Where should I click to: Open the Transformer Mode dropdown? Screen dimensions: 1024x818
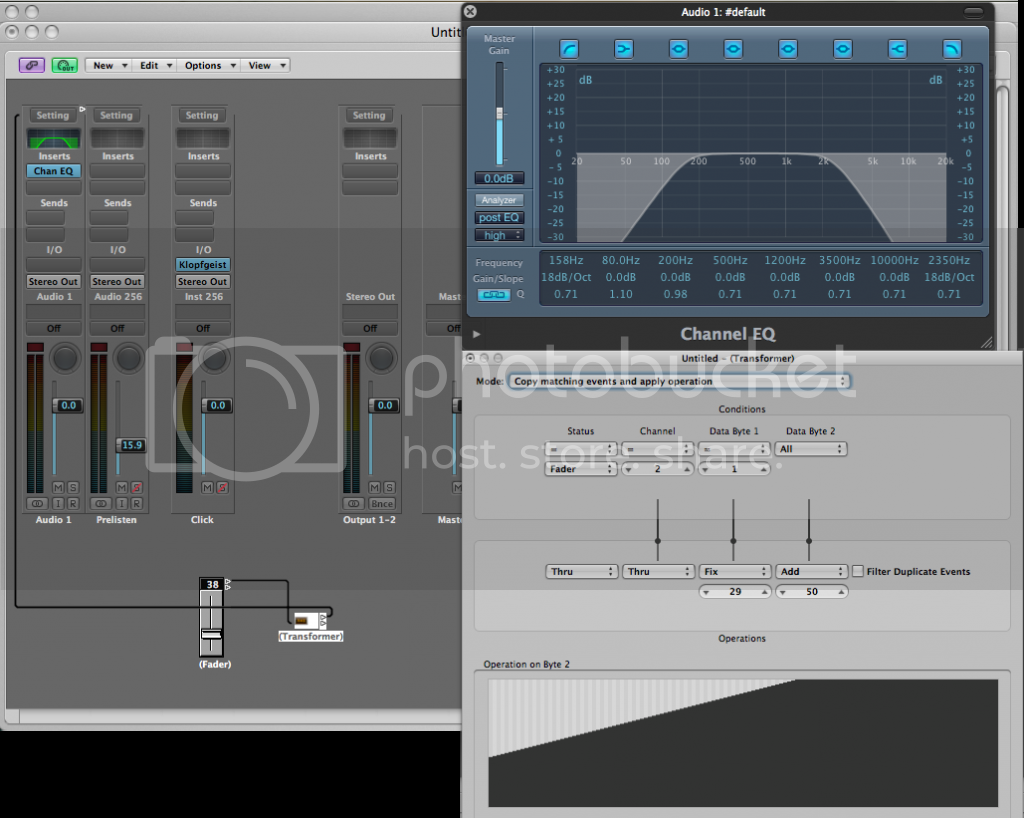point(679,381)
